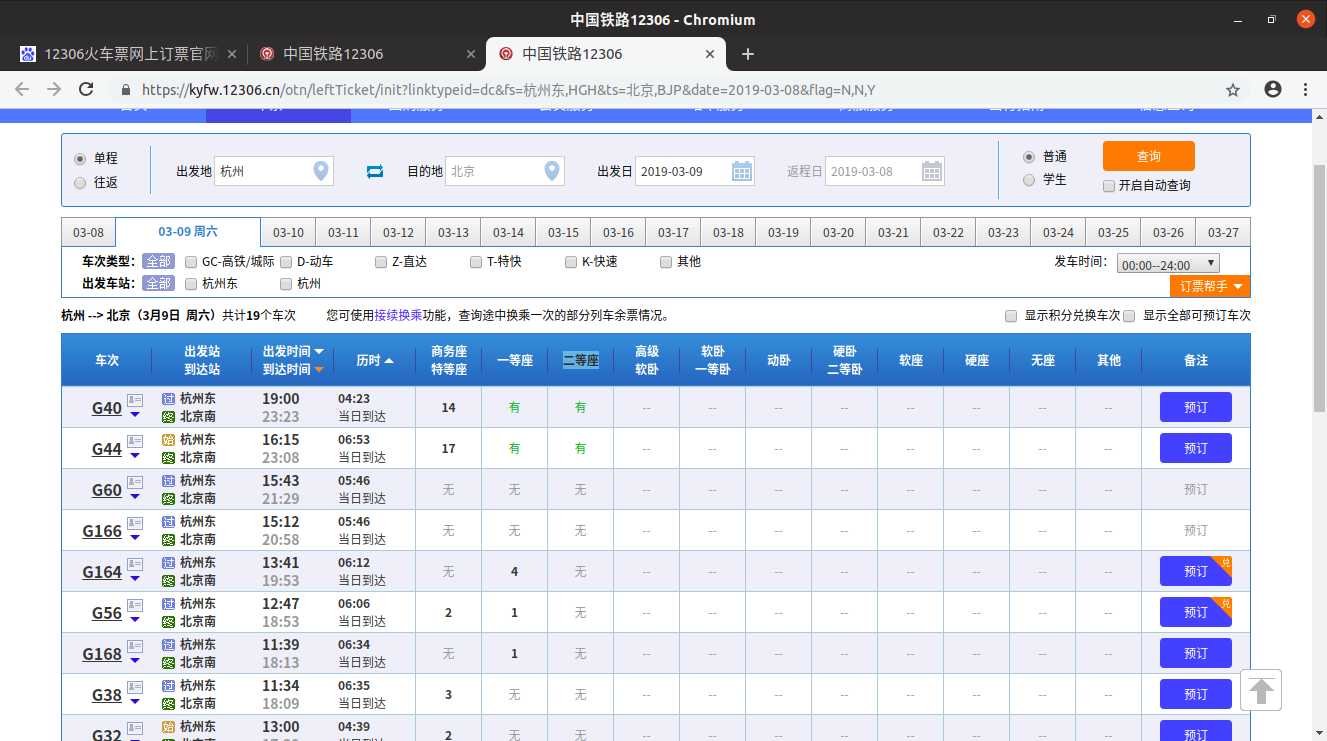The height and width of the screenshot is (741, 1327).
Task: Click location pin in 出发地 field
Action: [x=321, y=171]
